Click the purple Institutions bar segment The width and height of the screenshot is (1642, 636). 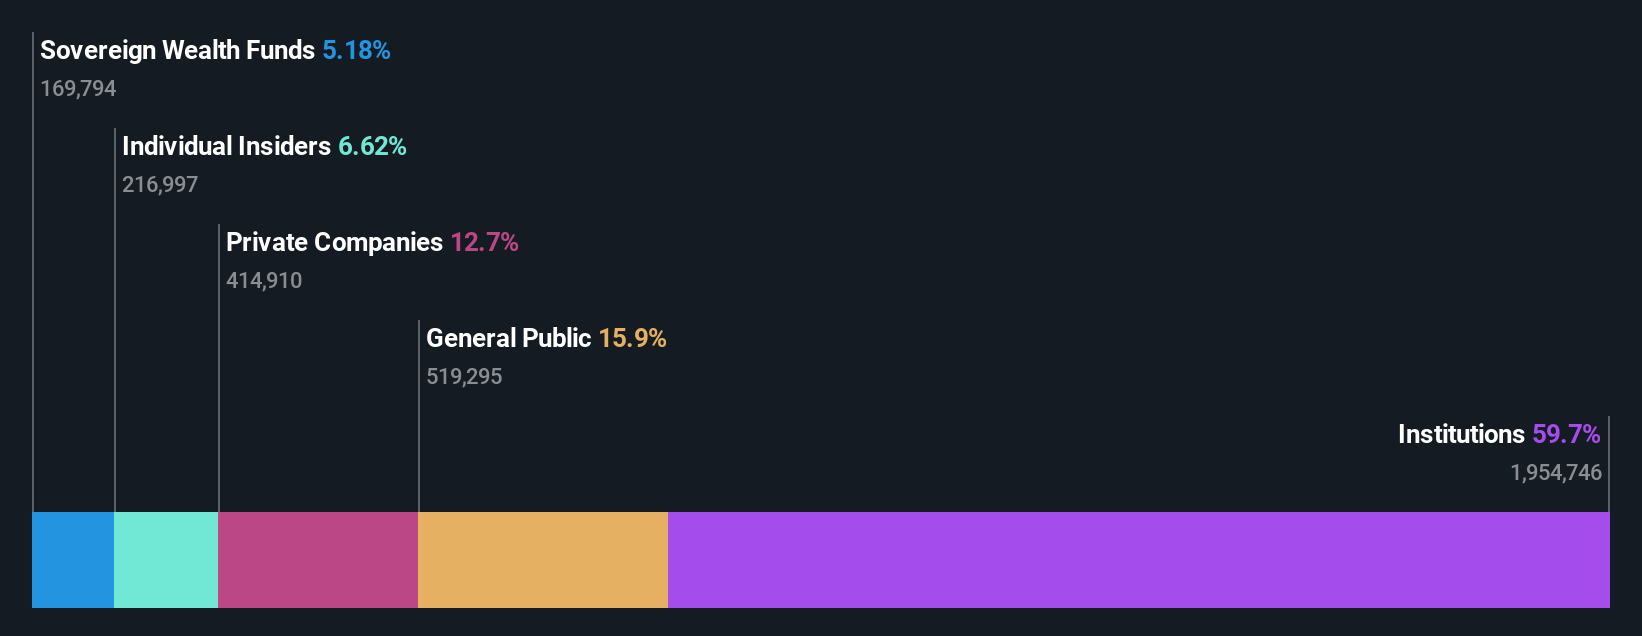(x=1139, y=560)
